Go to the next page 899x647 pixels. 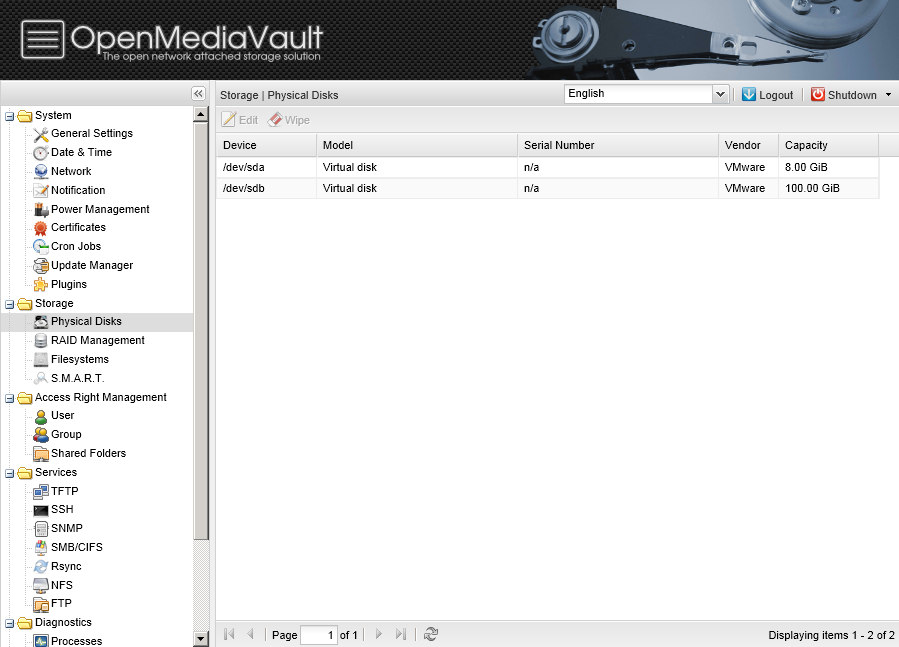tap(378, 634)
